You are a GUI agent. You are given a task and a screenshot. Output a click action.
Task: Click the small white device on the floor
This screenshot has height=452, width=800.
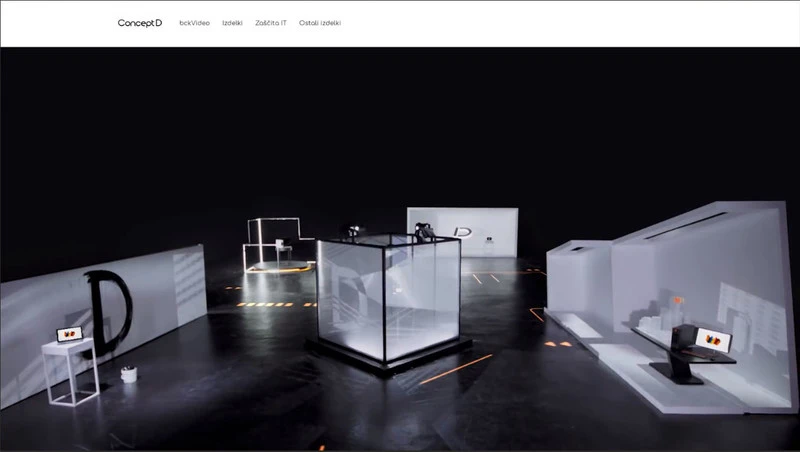128,374
